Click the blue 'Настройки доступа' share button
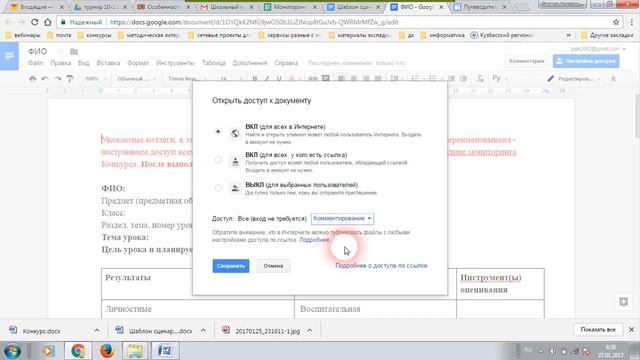 click(x=586, y=61)
